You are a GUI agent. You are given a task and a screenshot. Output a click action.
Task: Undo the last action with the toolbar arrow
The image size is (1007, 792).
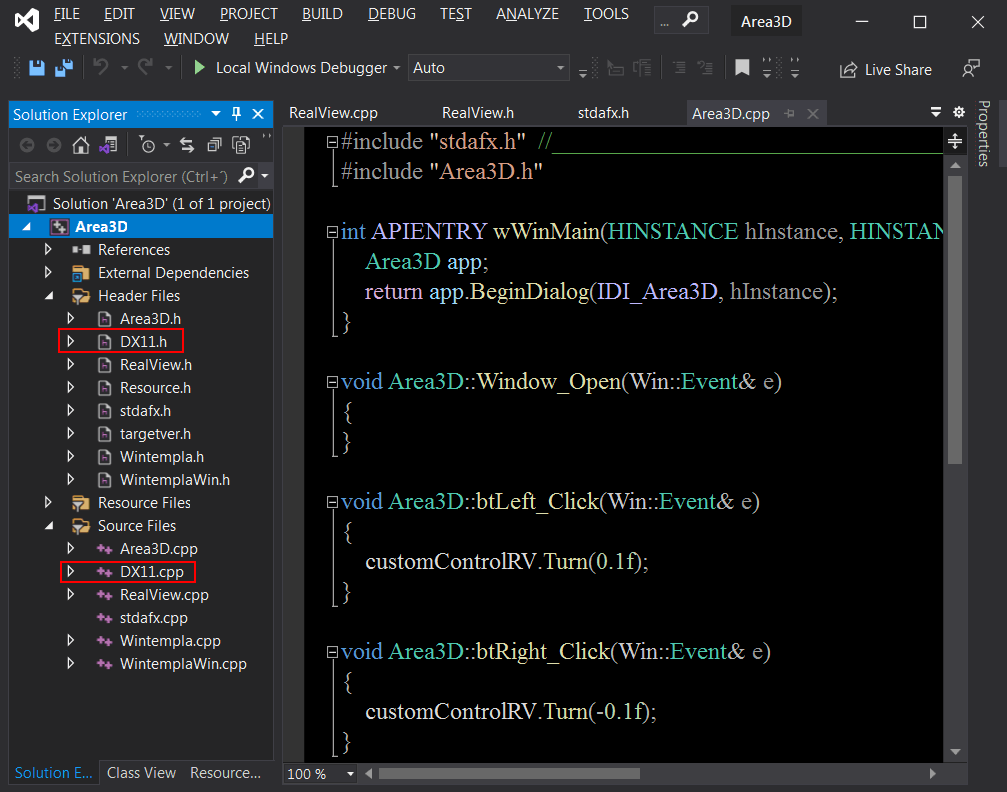tap(101, 67)
